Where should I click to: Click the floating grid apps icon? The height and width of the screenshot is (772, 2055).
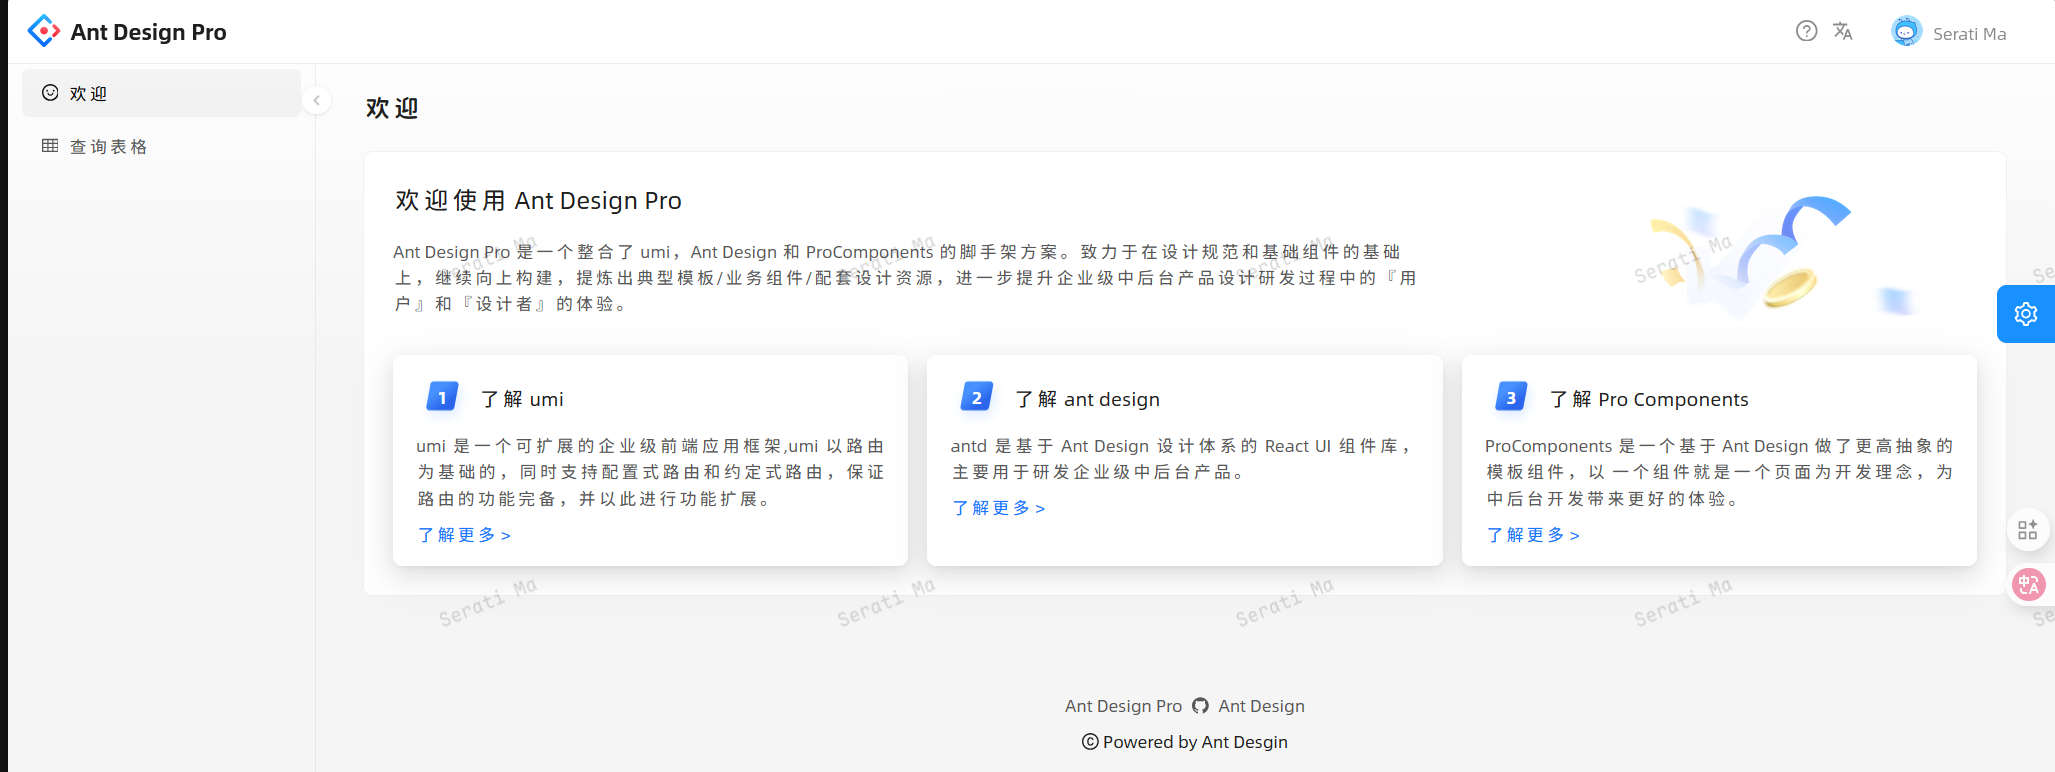click(x=2027, y=530)
